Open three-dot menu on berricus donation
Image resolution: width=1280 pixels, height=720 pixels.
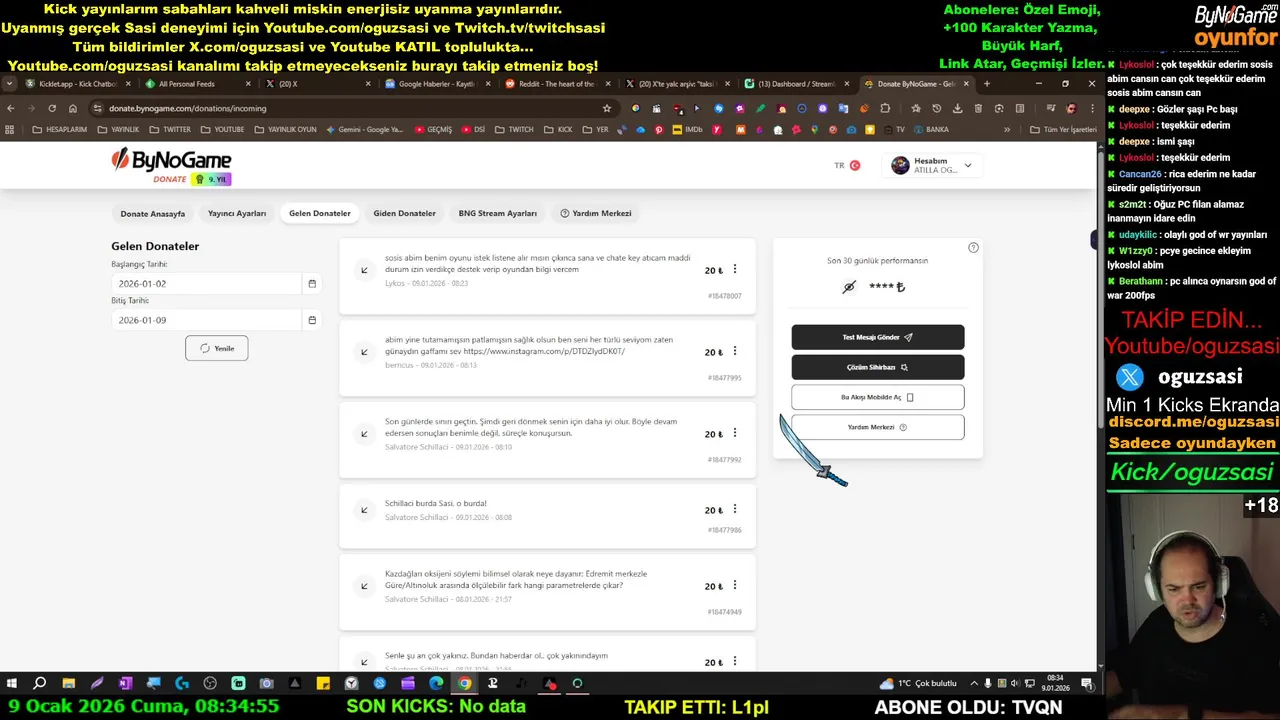click(x=735, y=351)
